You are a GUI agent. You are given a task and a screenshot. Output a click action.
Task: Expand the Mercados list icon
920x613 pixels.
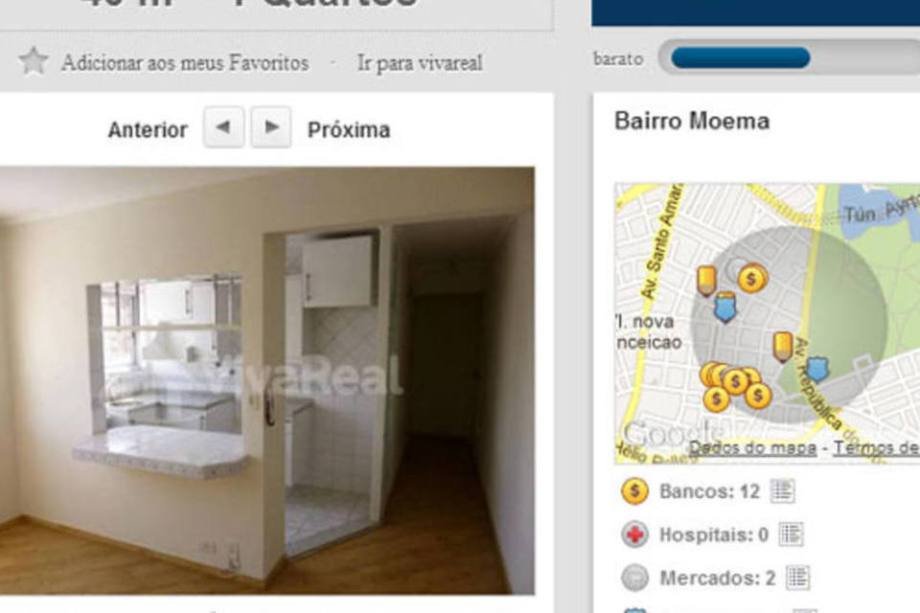pos(798,578)
